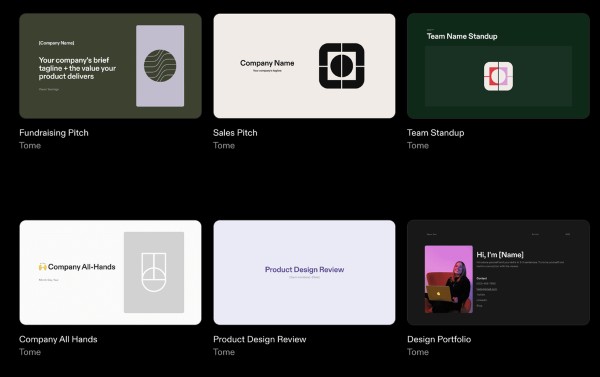Click the woman with laptop photo
Screen dimensions: 600x377
click(449, 279)
